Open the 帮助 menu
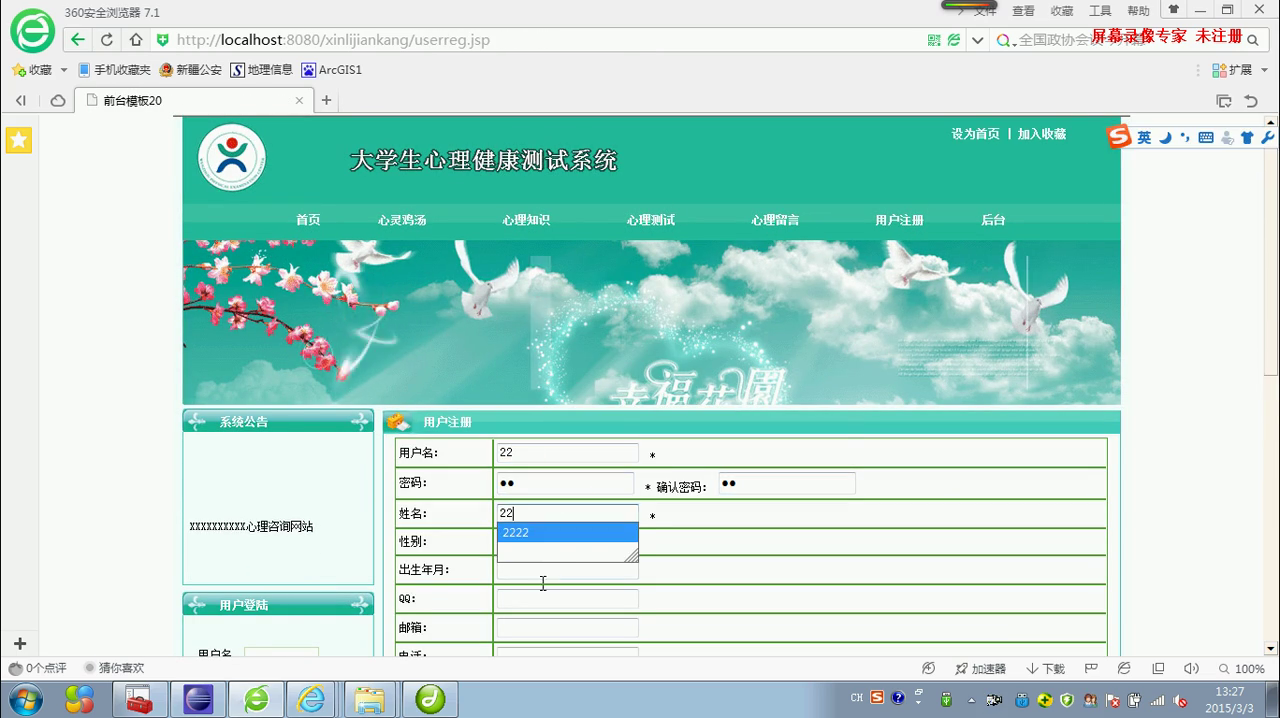1280x718 pixels. coord(1138,11)
